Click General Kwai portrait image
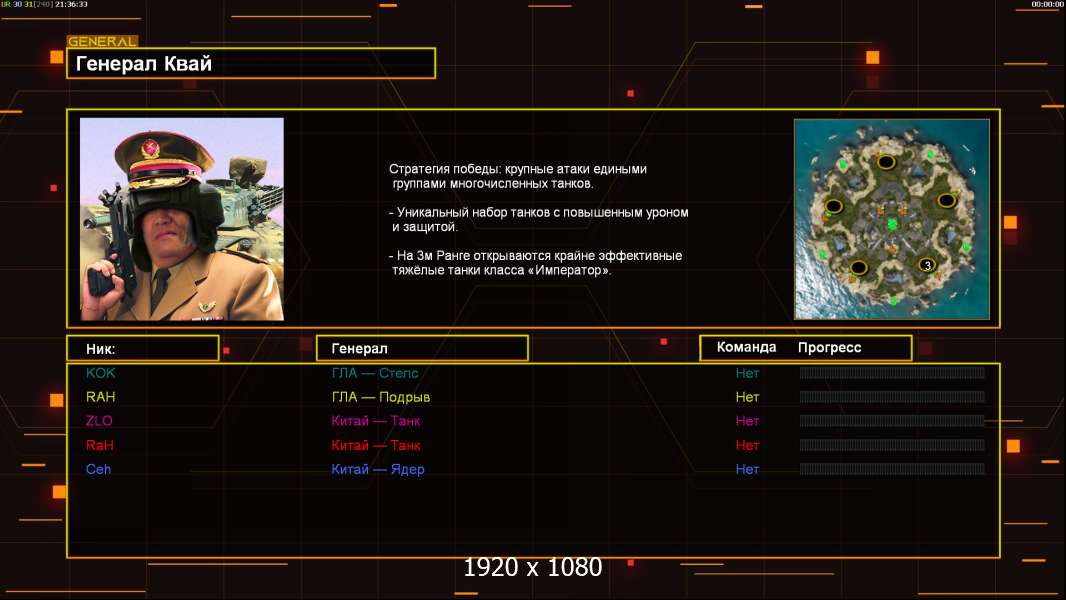This screenshot has width=1066, height=600. [182, 219]
